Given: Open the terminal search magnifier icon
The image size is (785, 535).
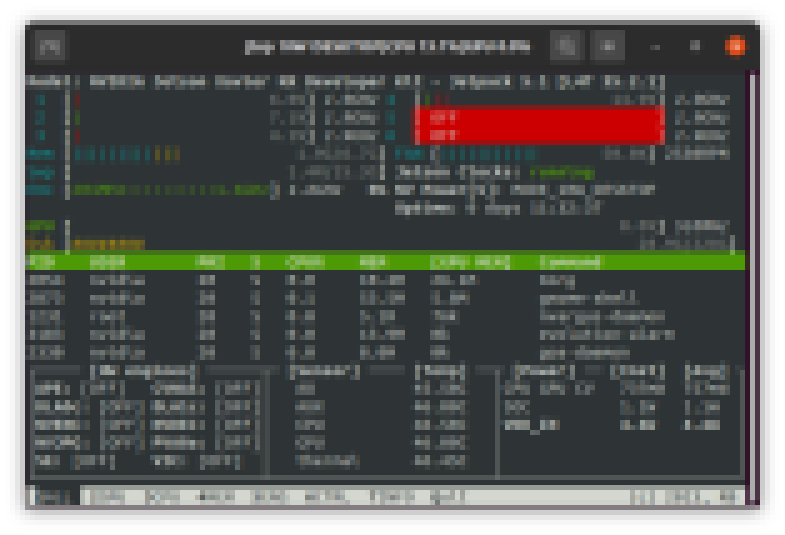Looking at the screenshot, I should pos(567,47).
